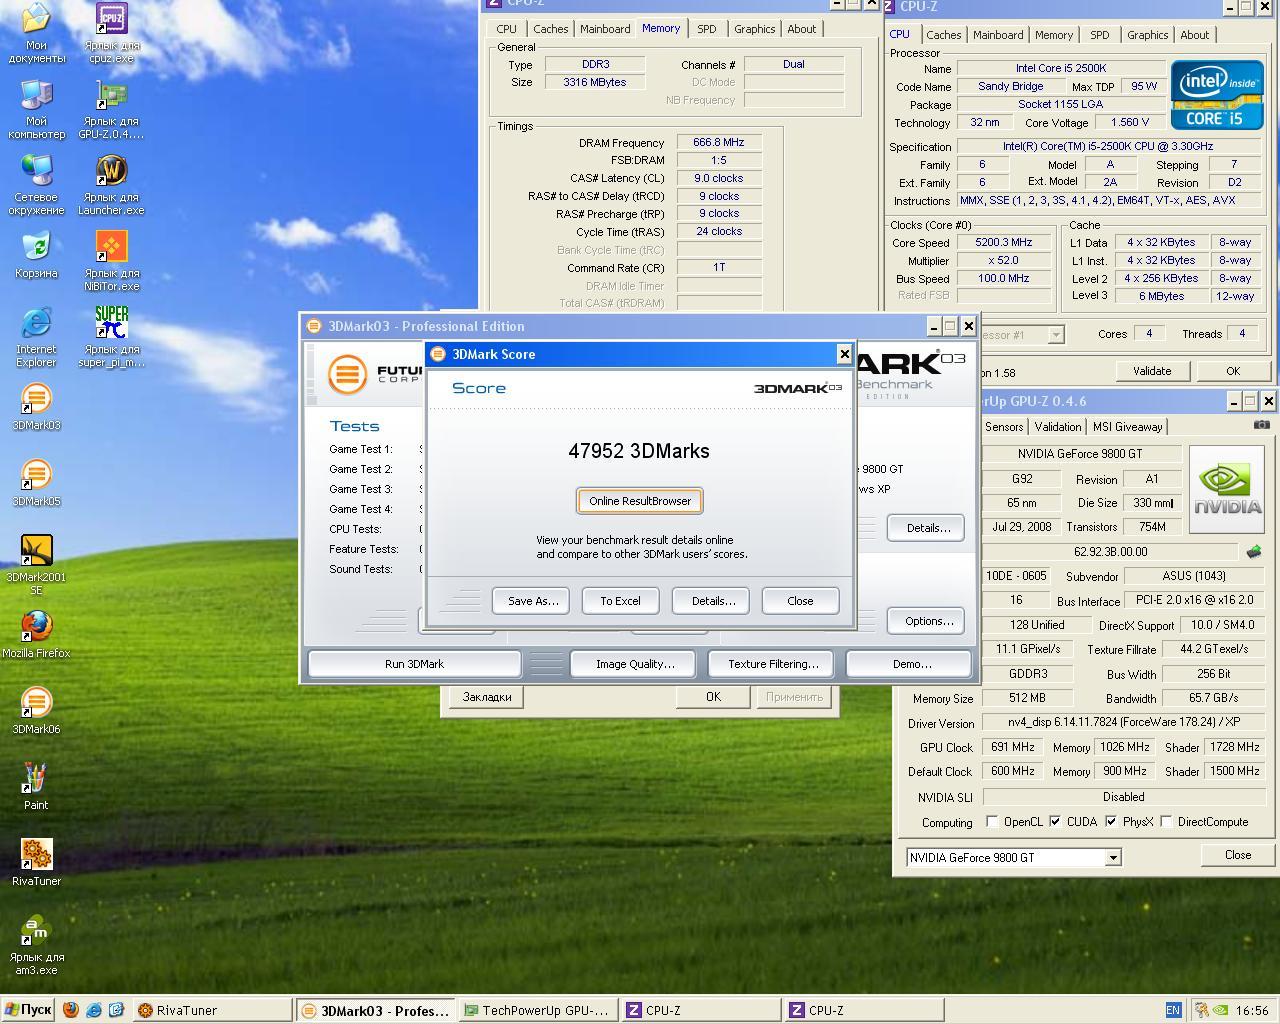Uncheck the PhysX checkbox in GPU-Z
The image size is (1280, 1024).
[x=1111, y=822]
